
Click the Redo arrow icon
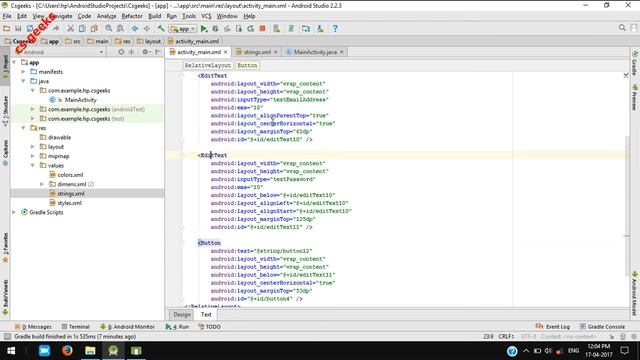coord(56,29)
